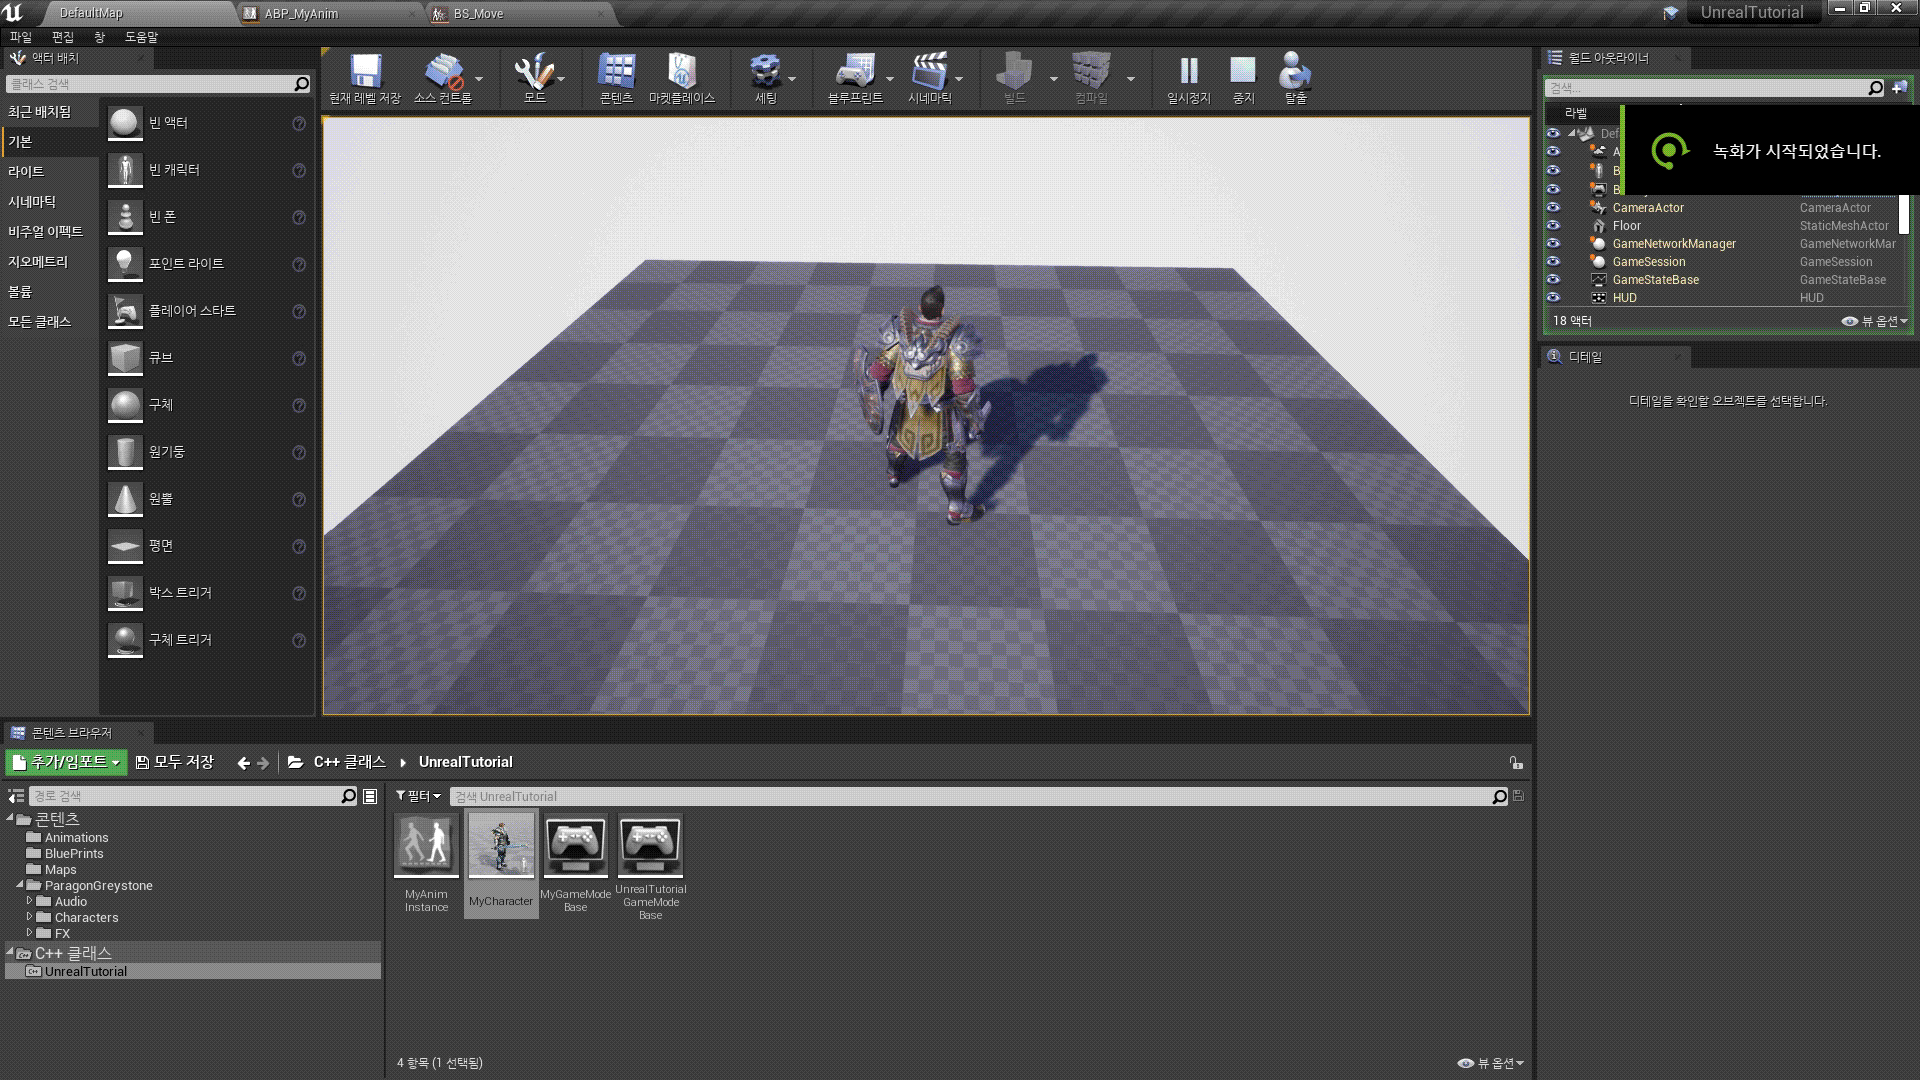1920x1080 pixels.
Task: Save the current level with 현재 레벨 저장
Action: (x=365, y=78)
